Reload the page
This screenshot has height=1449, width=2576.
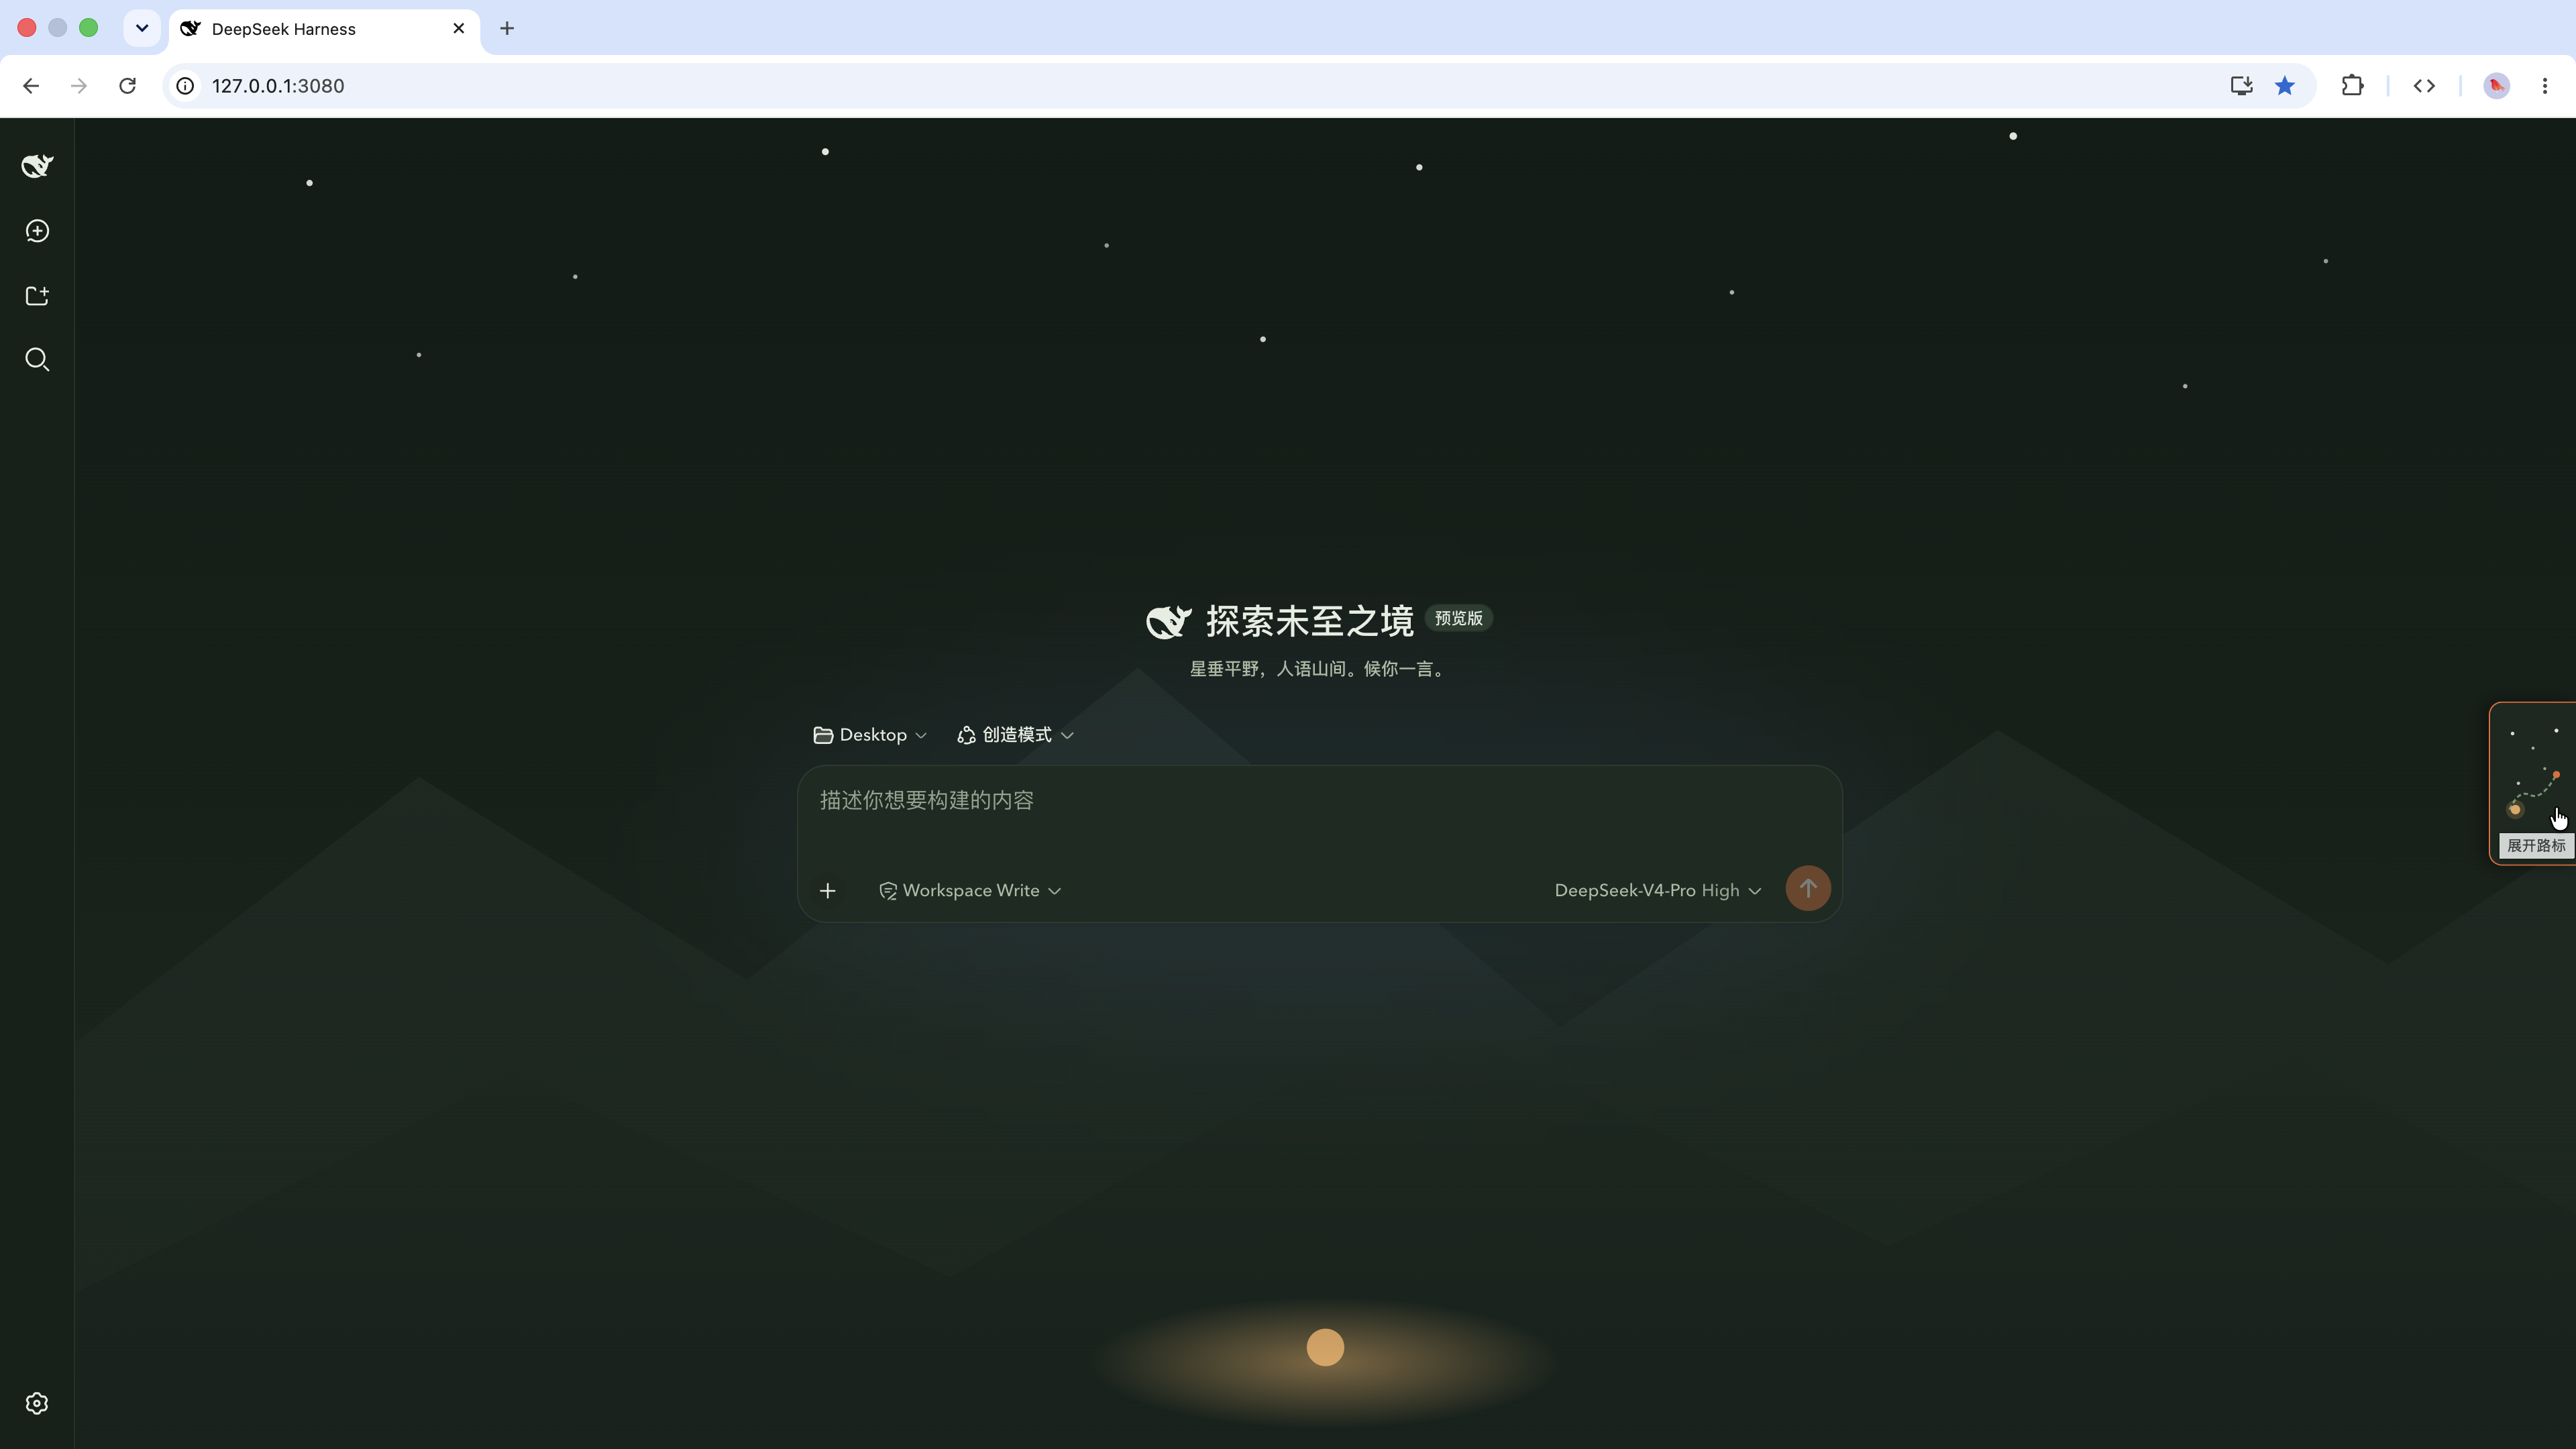point(127,86)
